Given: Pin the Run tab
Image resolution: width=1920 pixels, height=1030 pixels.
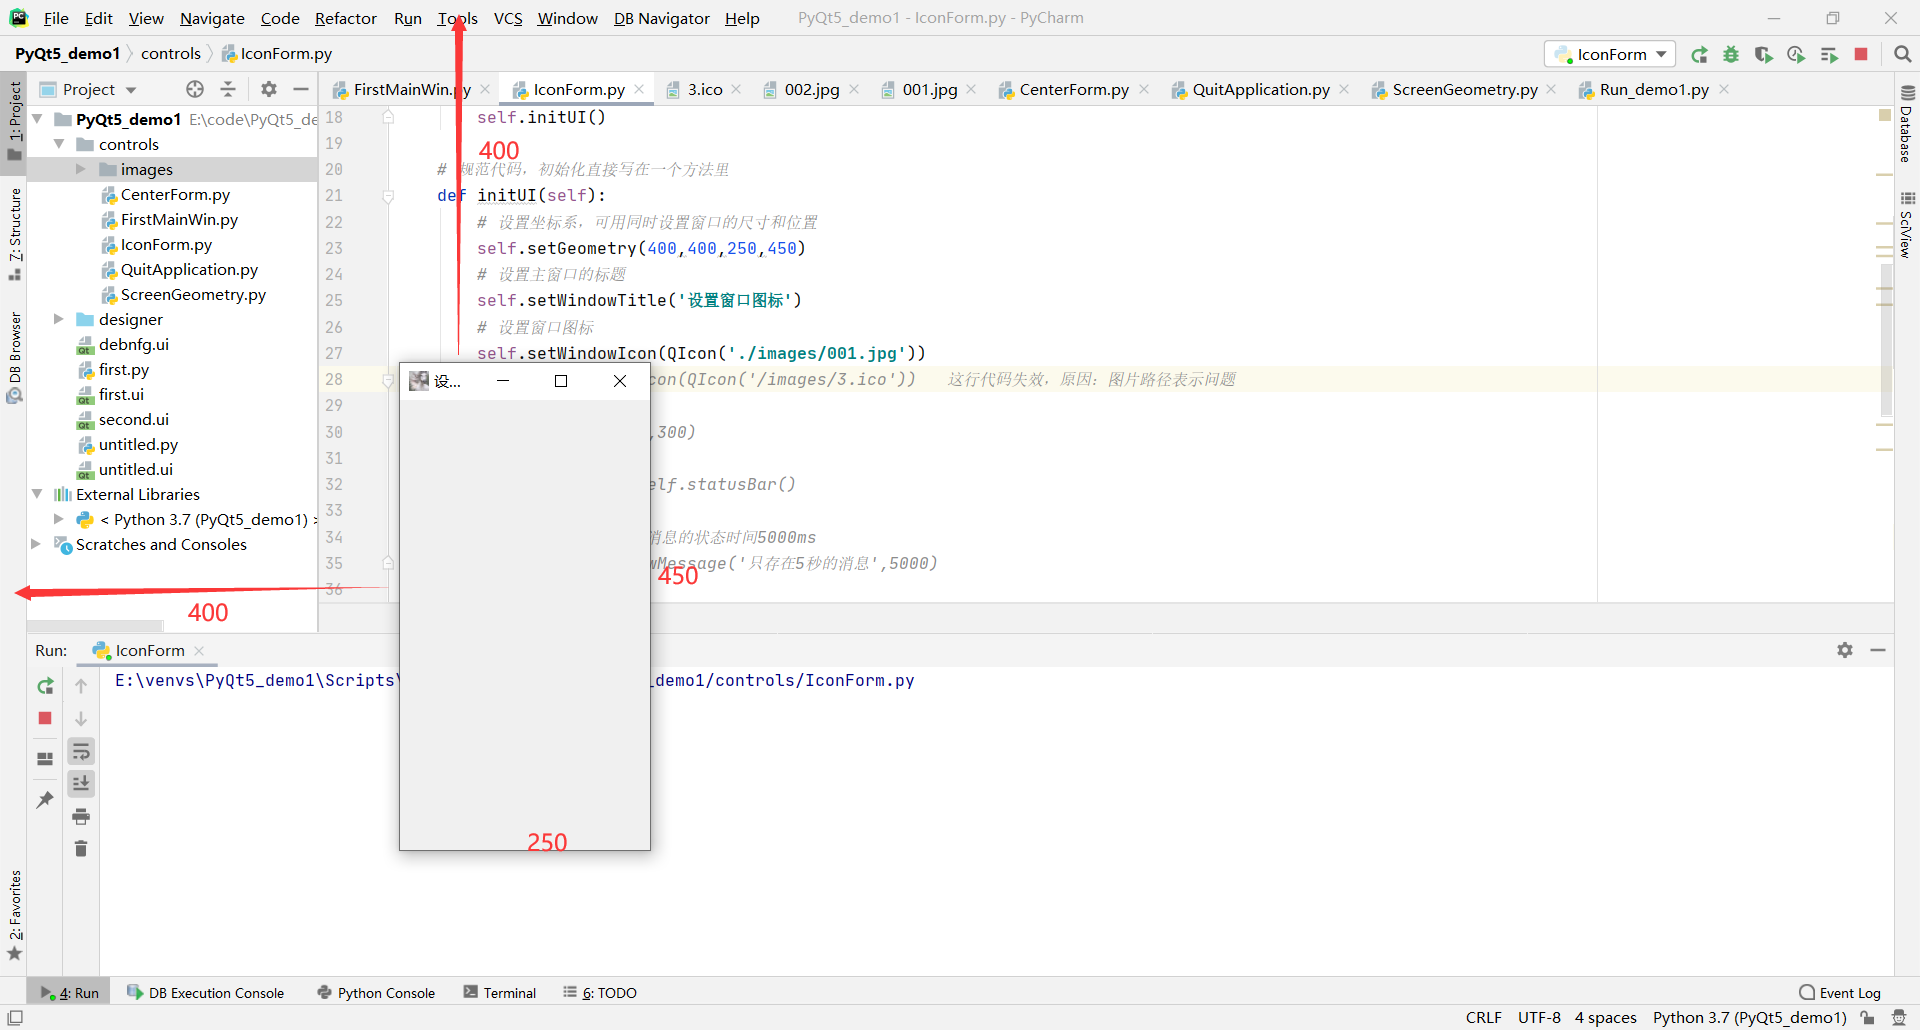Looking at the screenshot, I should (45, 800).
